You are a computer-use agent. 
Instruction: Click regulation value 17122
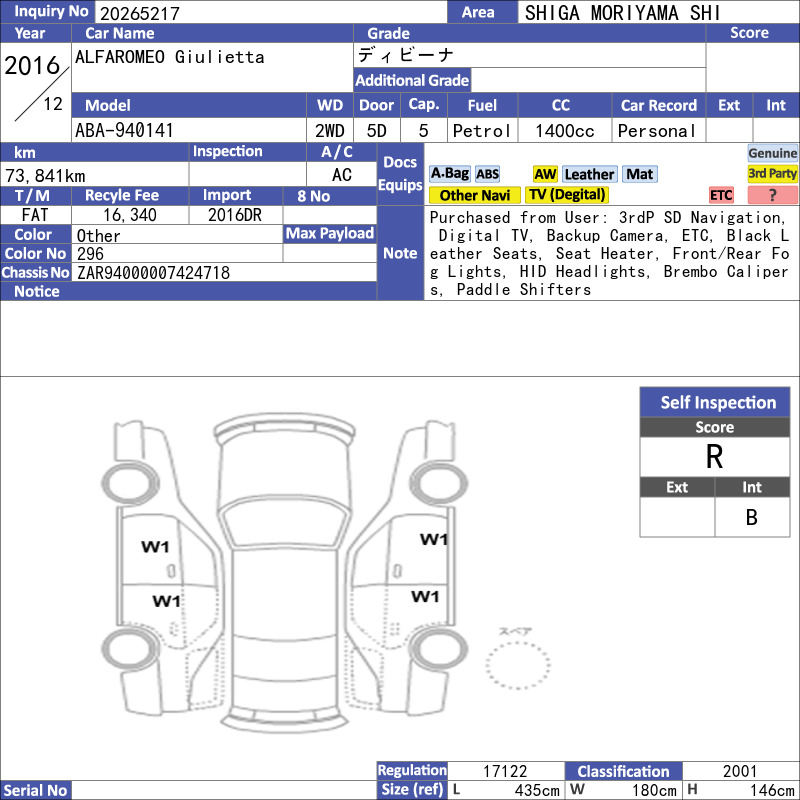[505, 771]
